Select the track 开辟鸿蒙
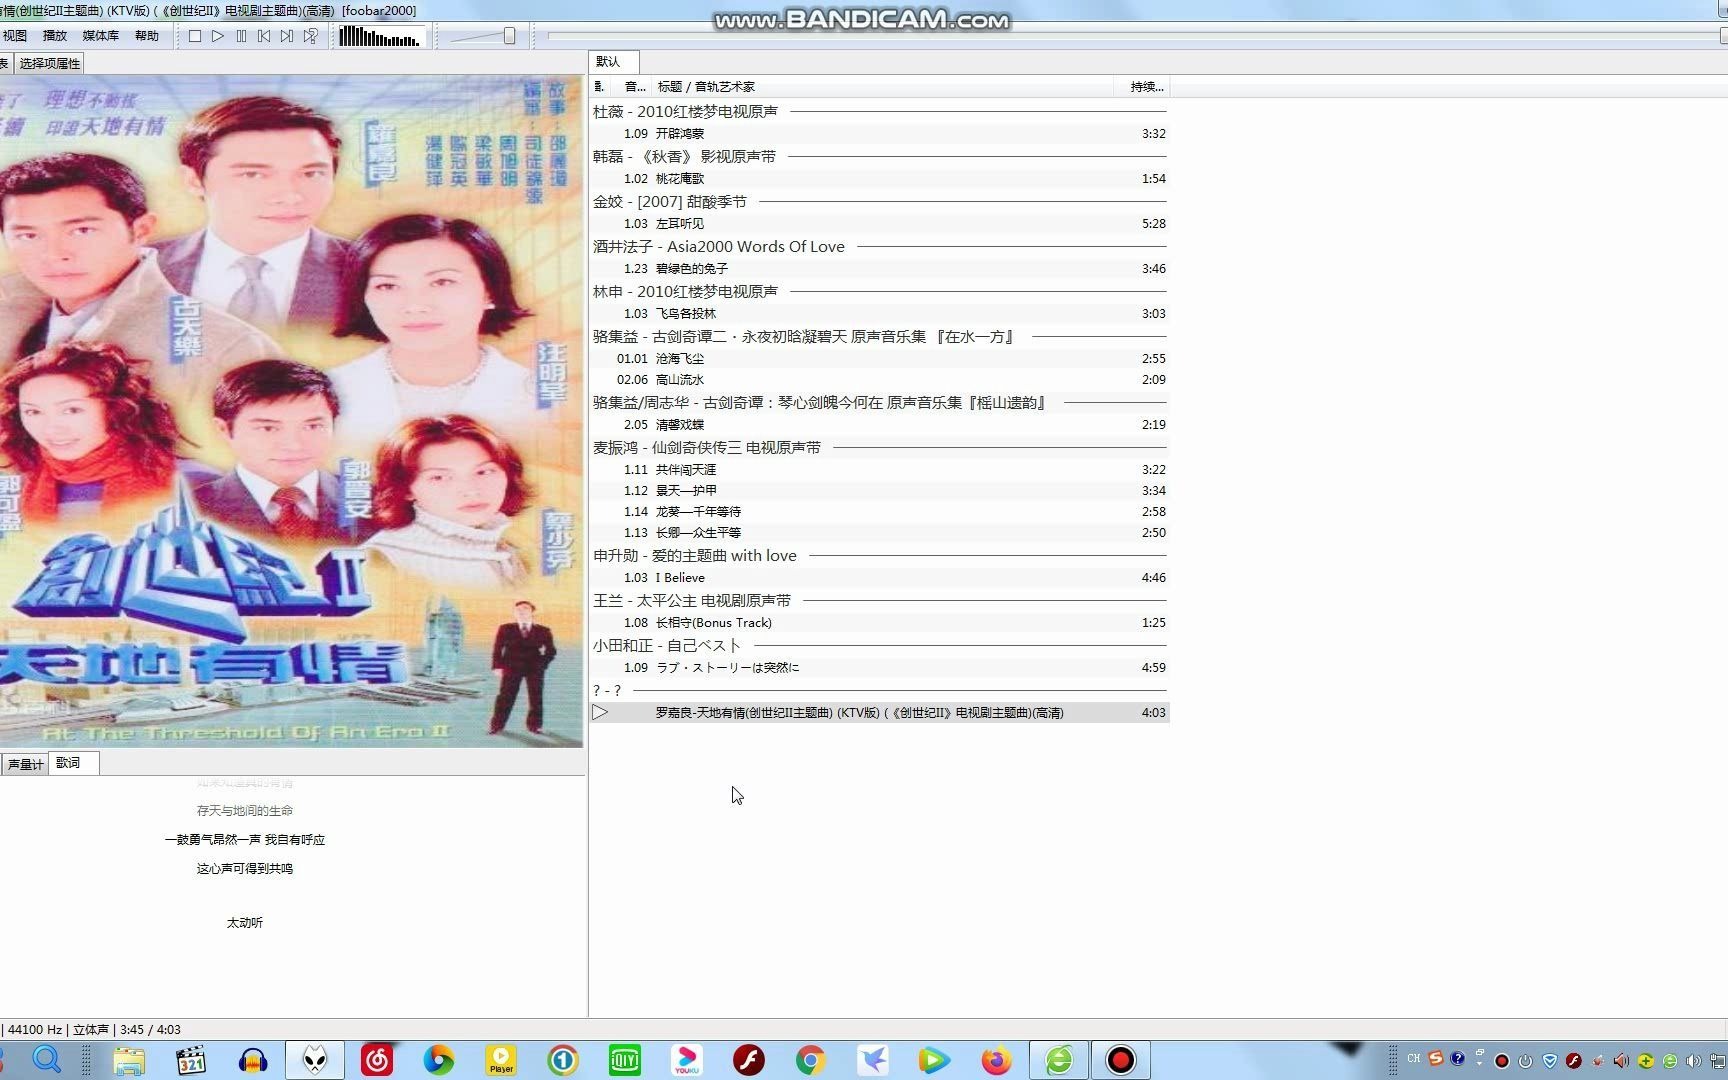The height and width of the screenshot is (1080, 1728). point(879,134)
